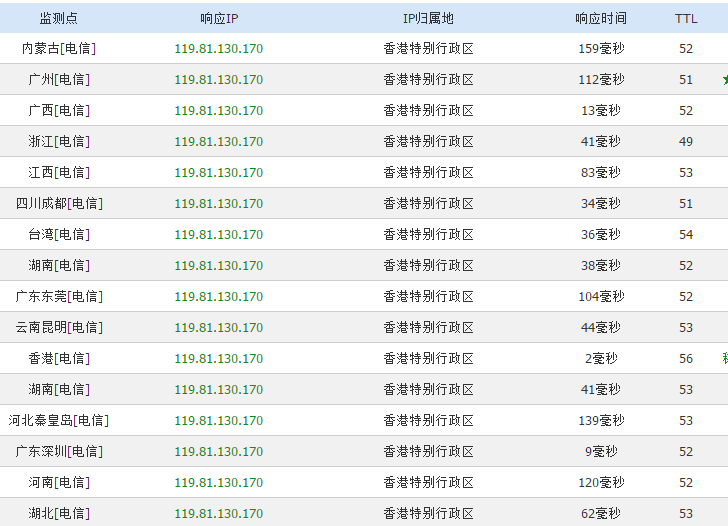Open IP 119.81.130.170 in 香港 row

[x=219, y=359]
